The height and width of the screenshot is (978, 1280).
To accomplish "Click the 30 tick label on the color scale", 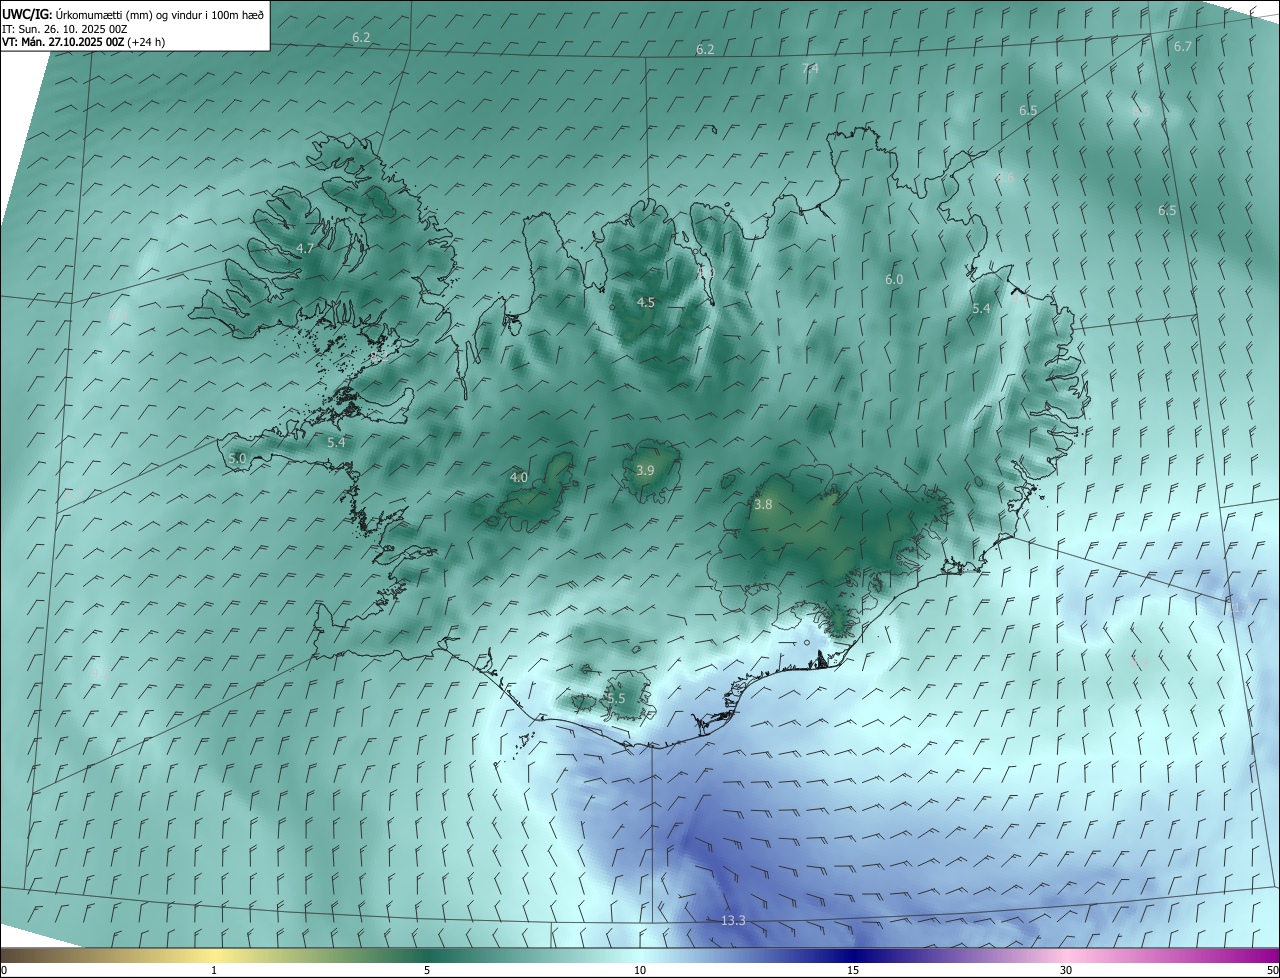I will click(x=1066, y=970).
